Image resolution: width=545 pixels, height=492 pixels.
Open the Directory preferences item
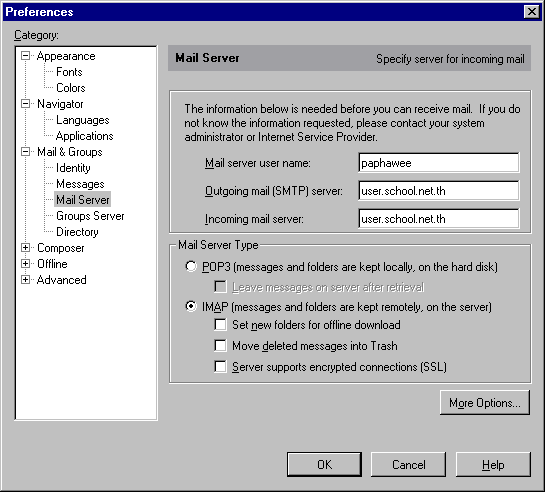(x=77, y=232)
